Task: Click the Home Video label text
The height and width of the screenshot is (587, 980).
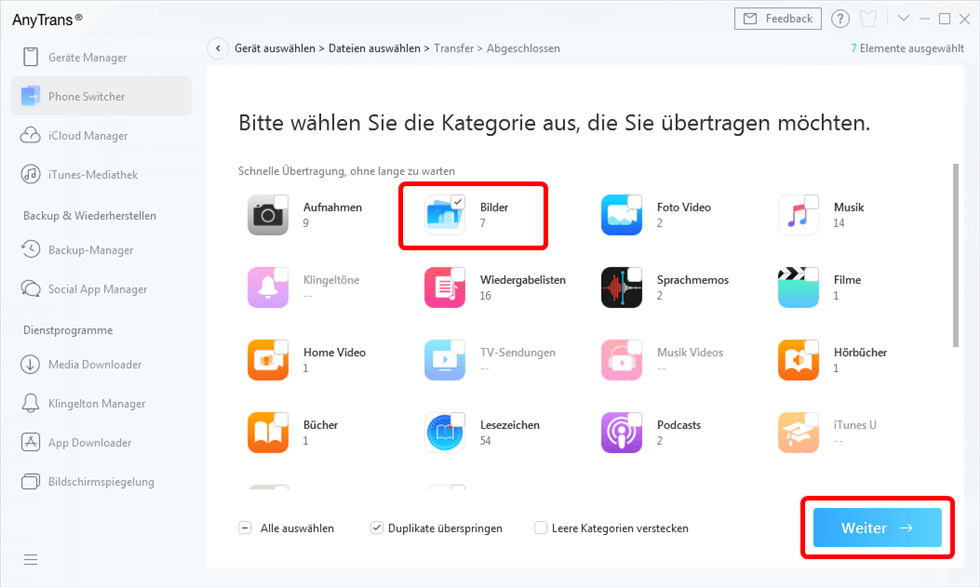Action: (334, 353)
